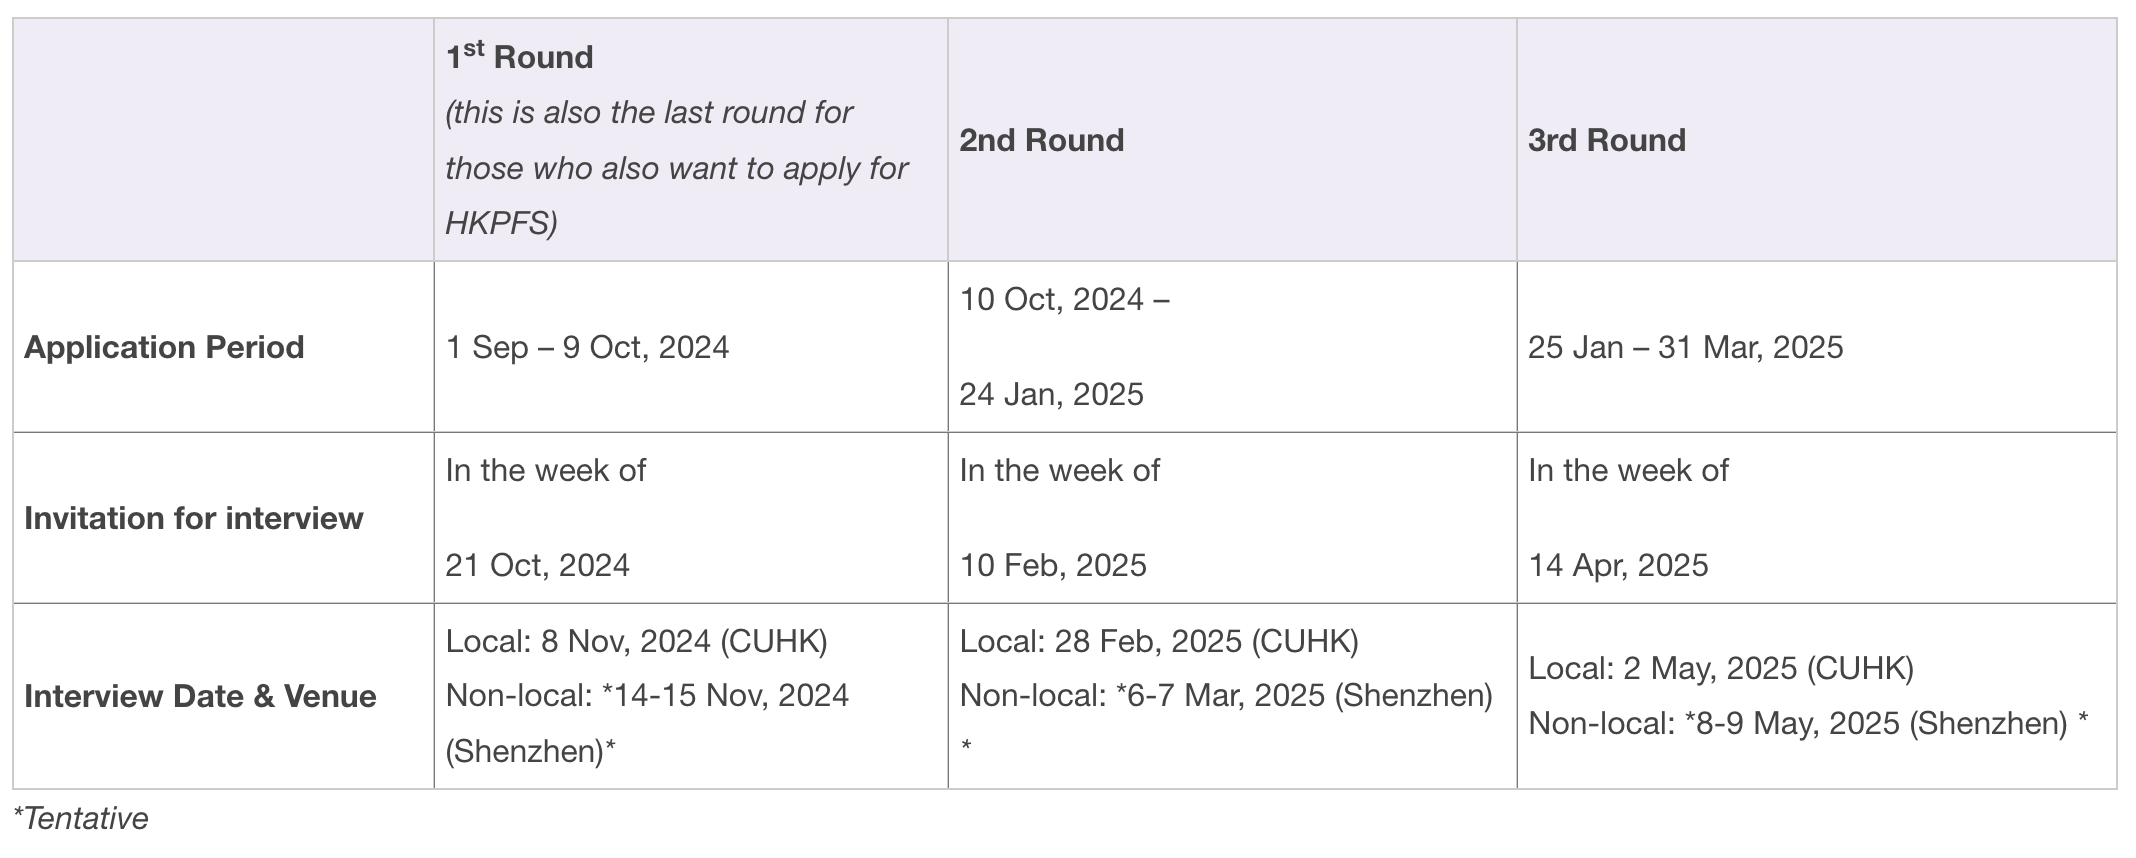
Task: Click the '10 Oct, 2024 –' start date text
Action: pos(1065,299)
